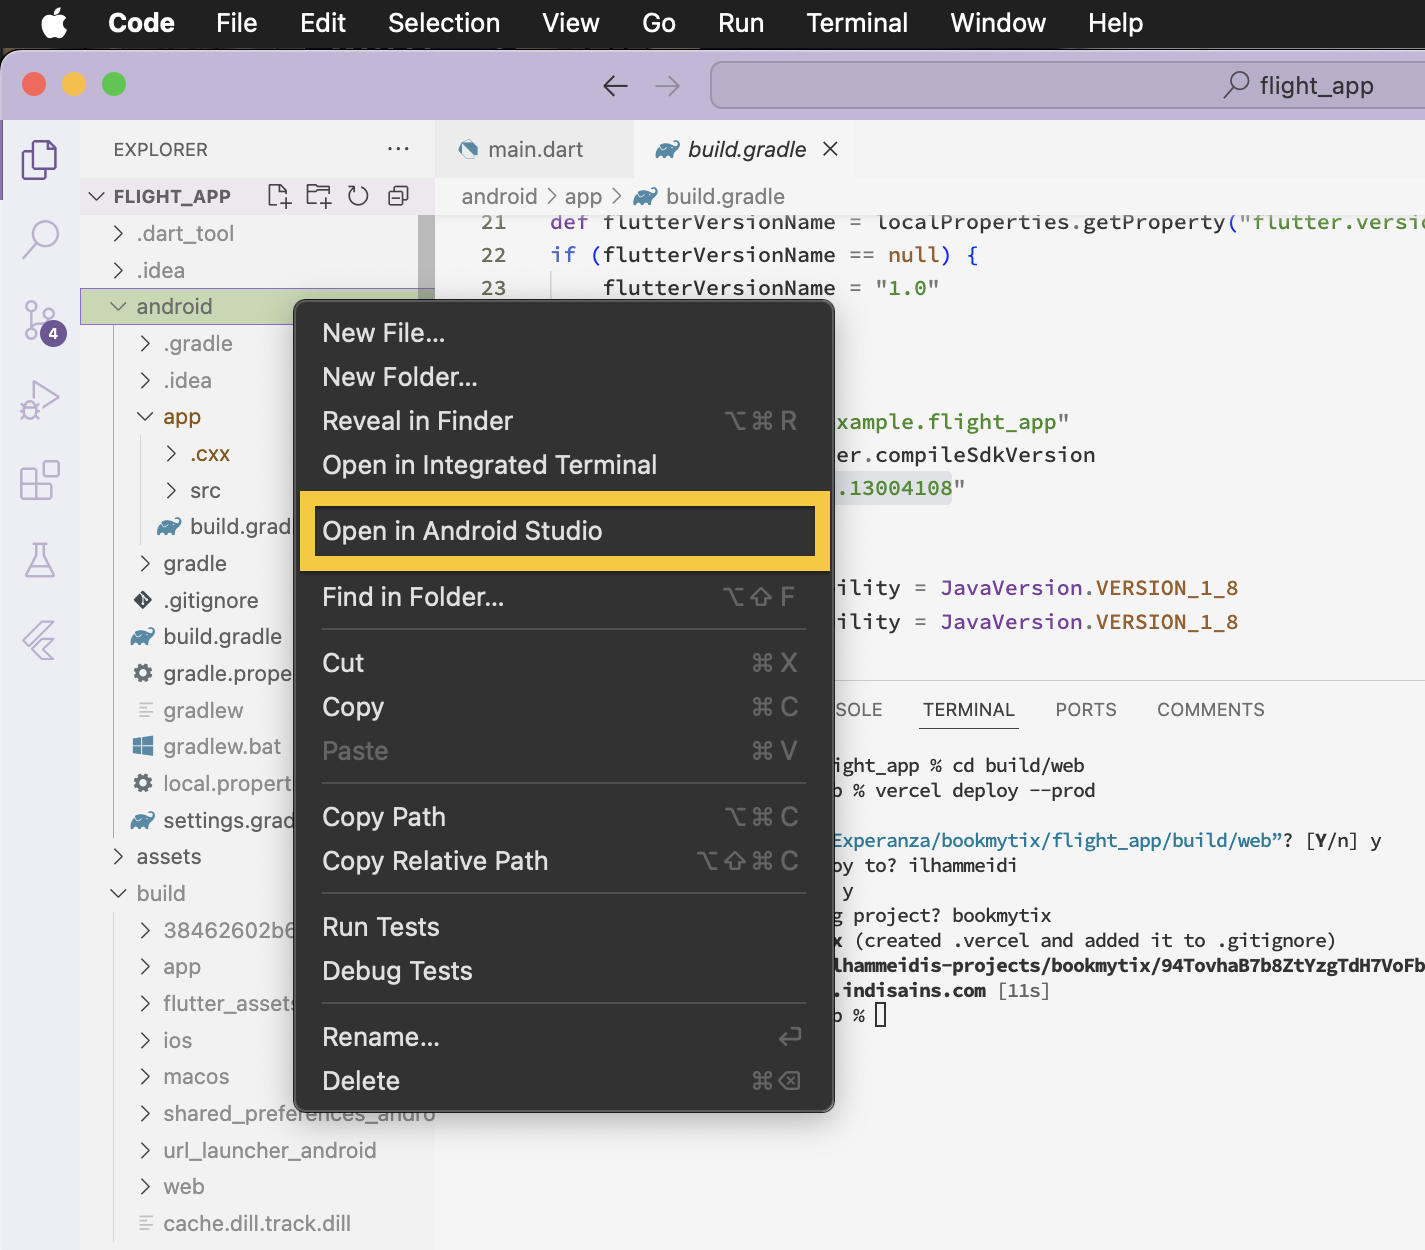The height and width of the screenshot is (1250, 1425).
Task: Open the Testing flask icon
Action: click(x=40, y=560)
